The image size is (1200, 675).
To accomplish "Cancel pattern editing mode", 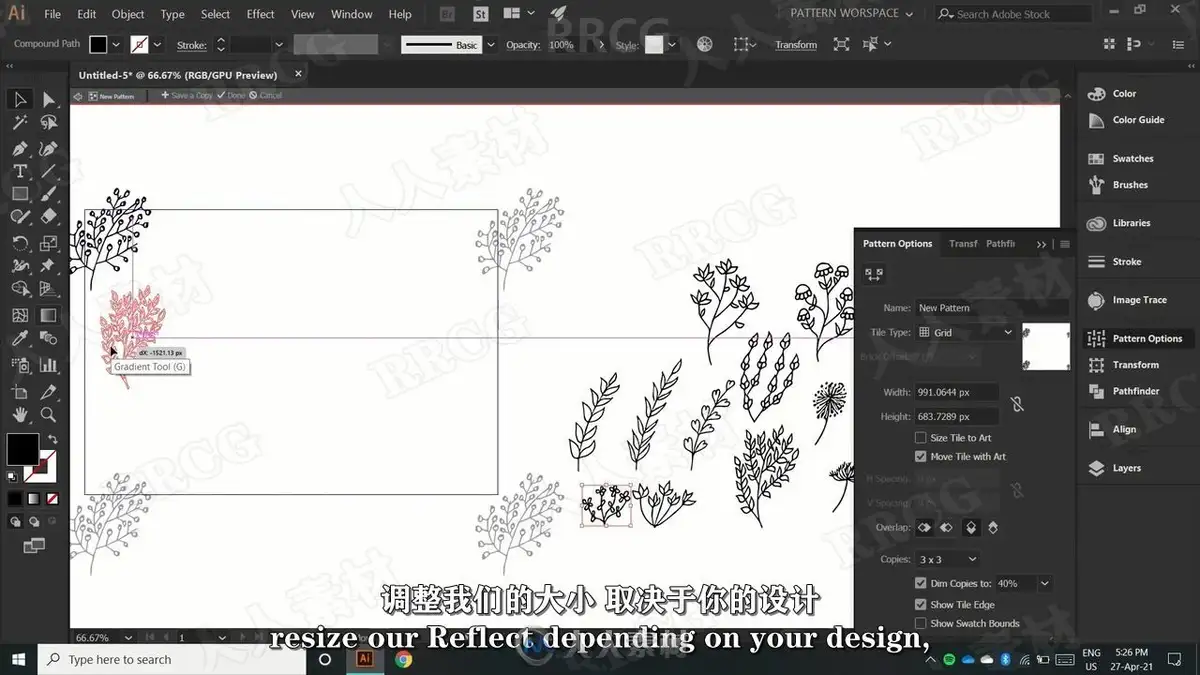I will (x=266, y=96).
